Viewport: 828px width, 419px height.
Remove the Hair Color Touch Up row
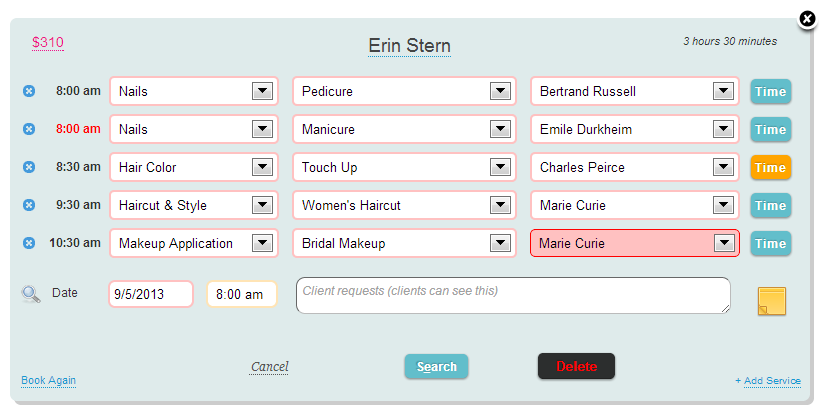click(29, 167)
